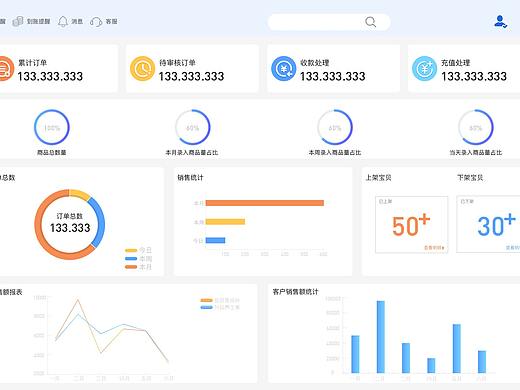This screenshot has width=520, height=390.
Task: Click the 本周录入商品量占比 progress ring
Action: pos(335,127)
